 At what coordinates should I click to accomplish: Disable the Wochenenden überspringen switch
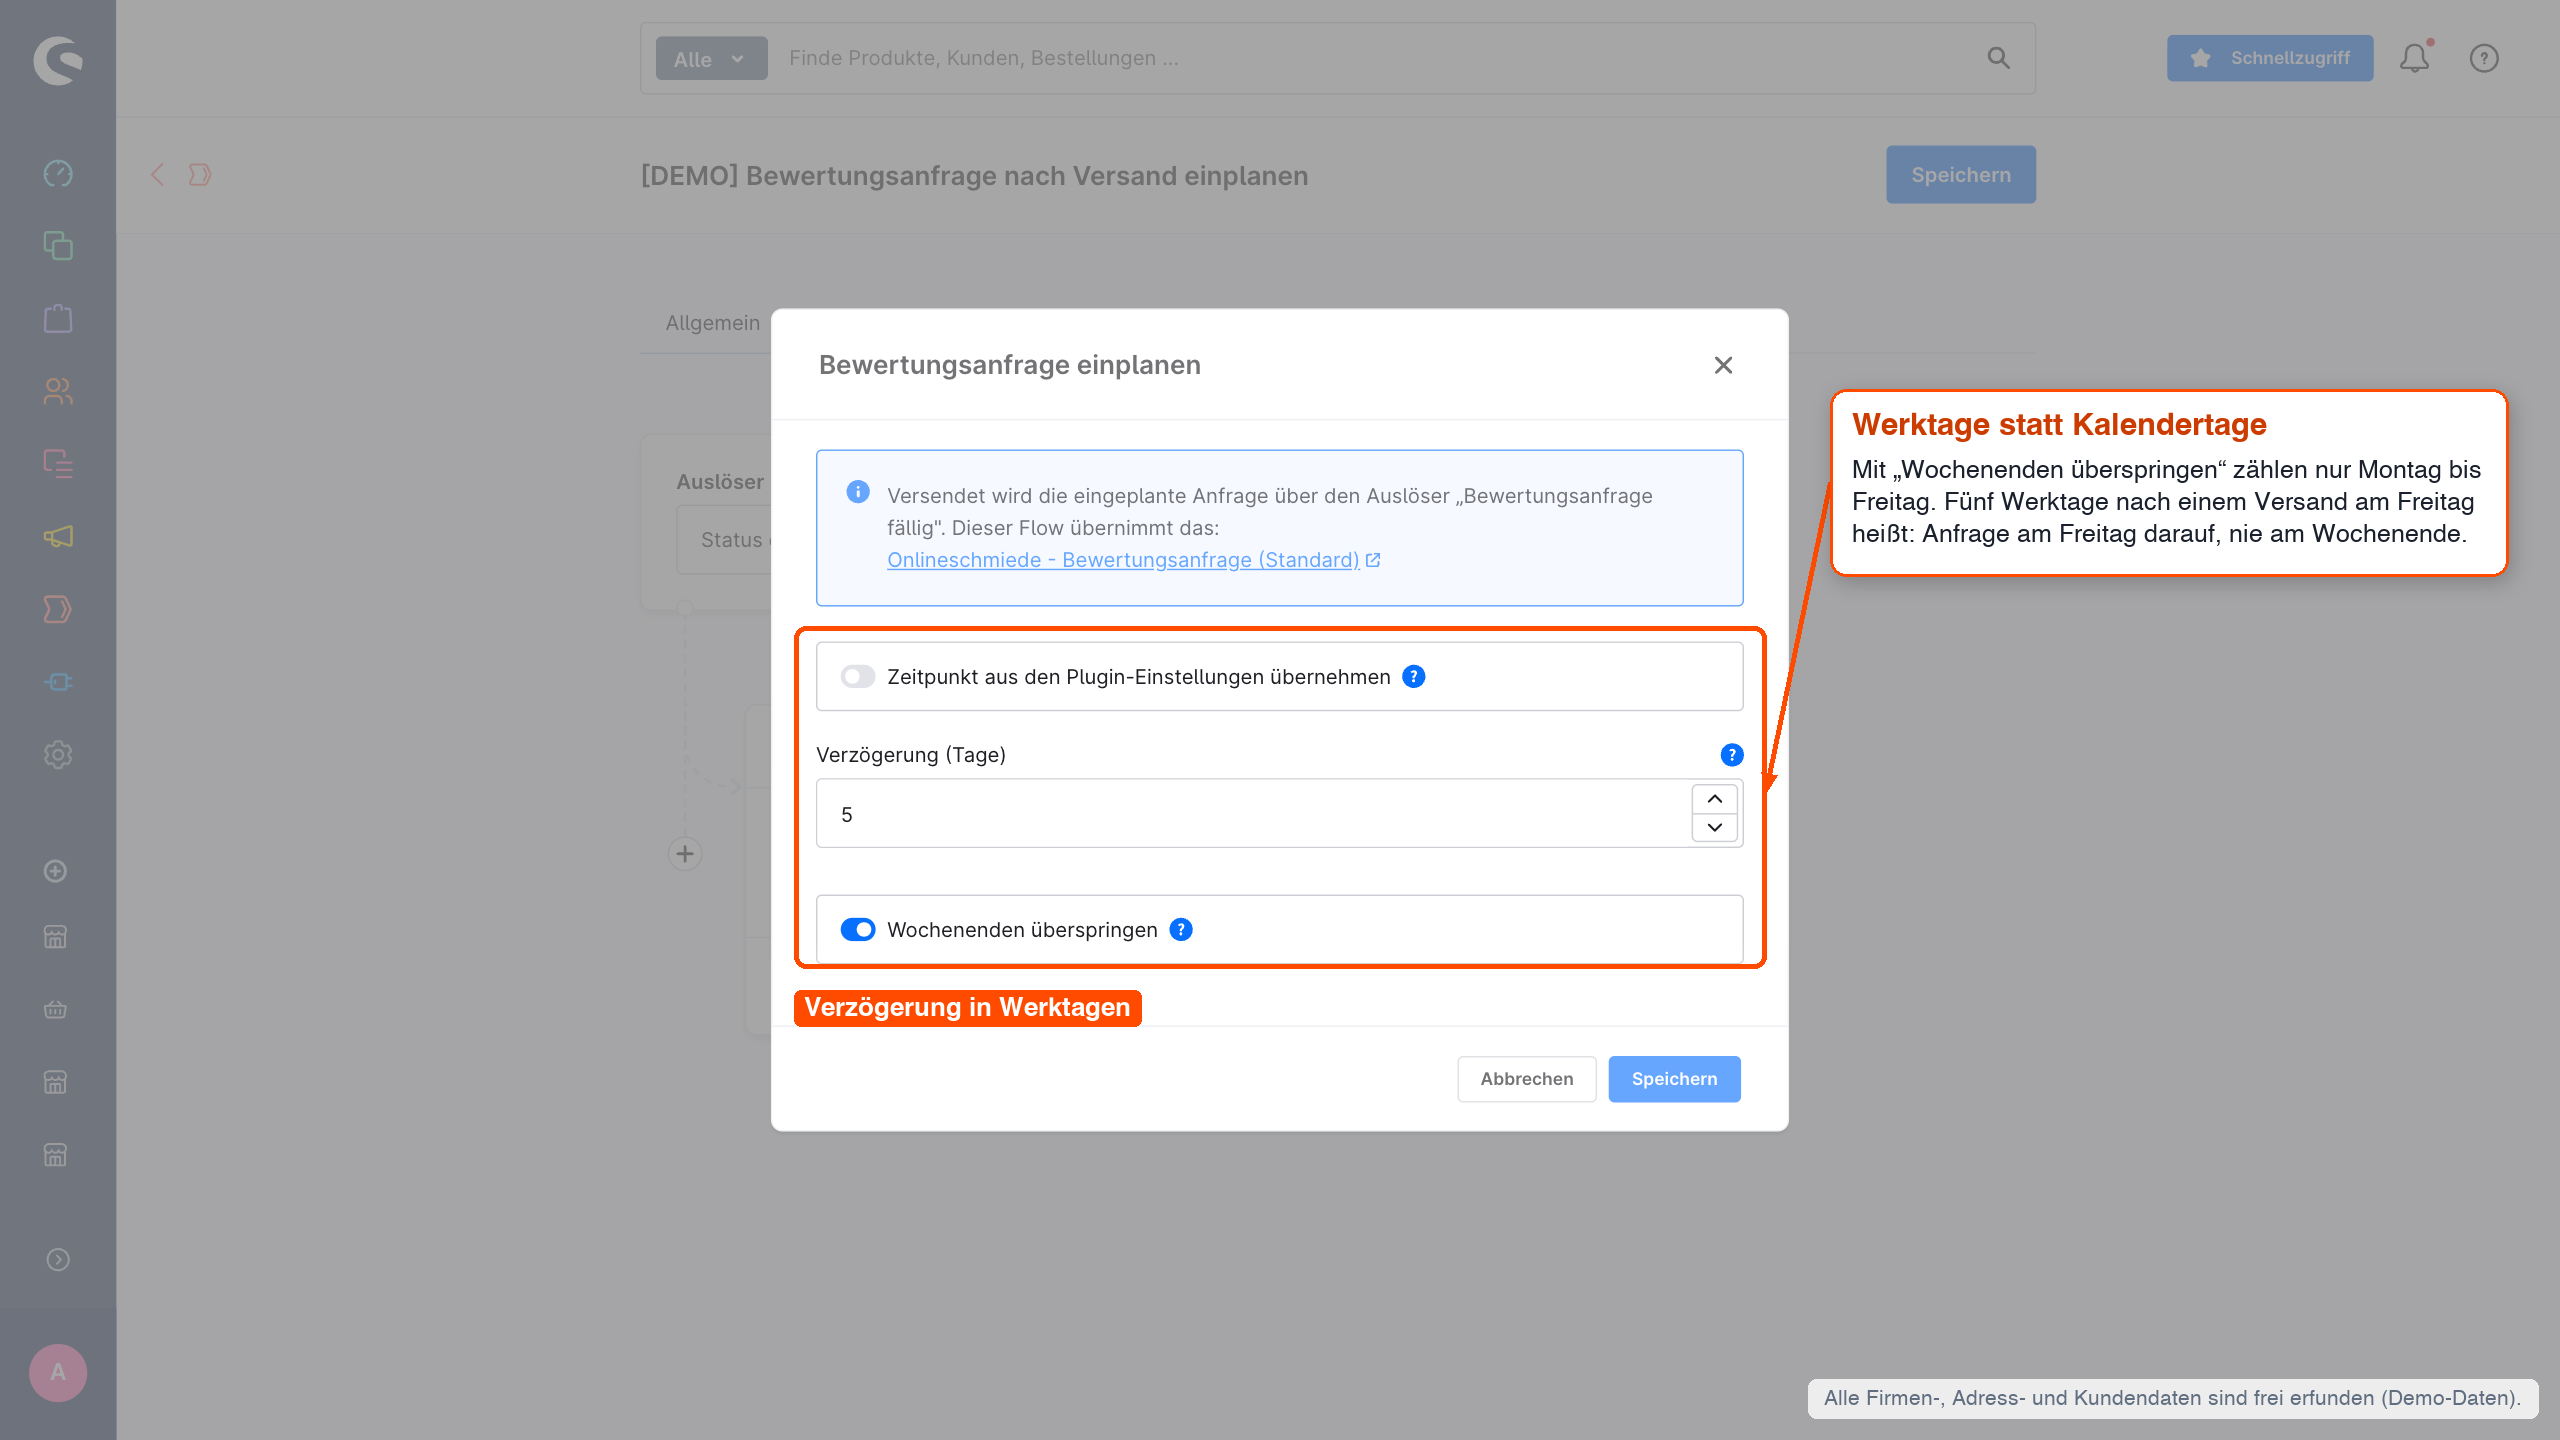click(x=858, y=930)
